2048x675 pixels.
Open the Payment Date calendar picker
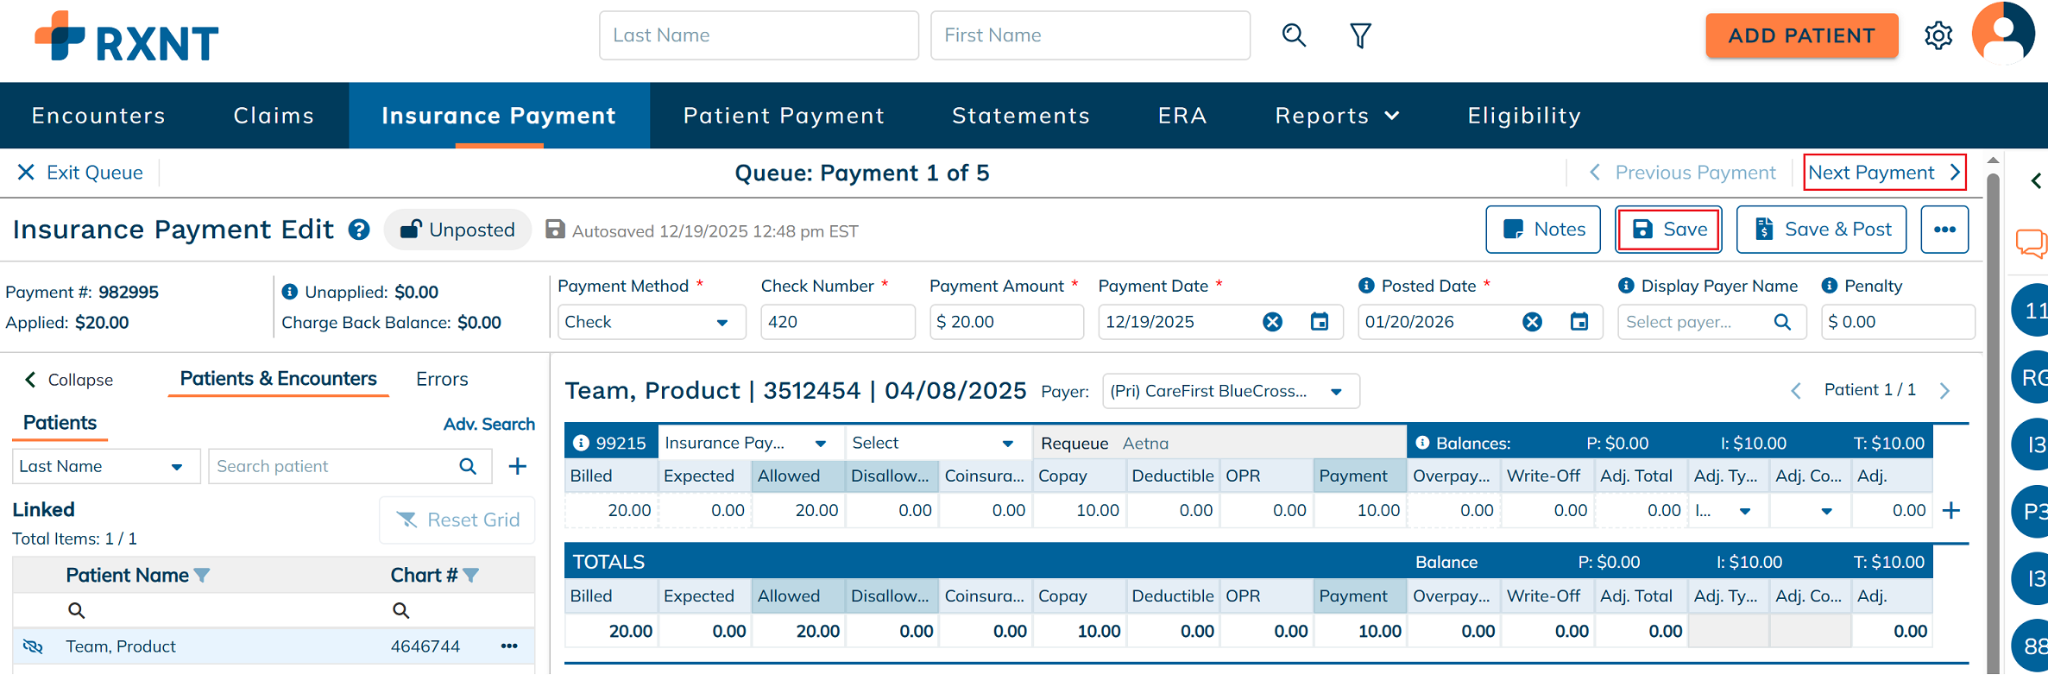pos(1320,322)
